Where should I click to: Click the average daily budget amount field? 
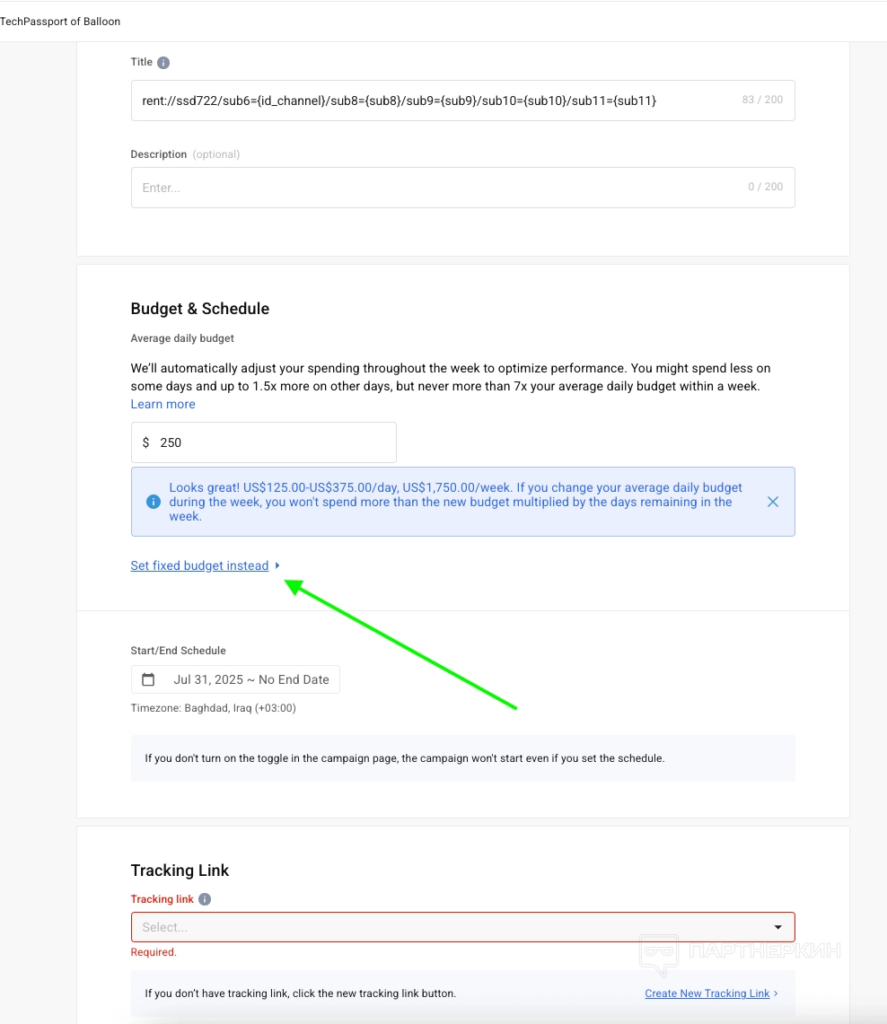click(270, 442)
